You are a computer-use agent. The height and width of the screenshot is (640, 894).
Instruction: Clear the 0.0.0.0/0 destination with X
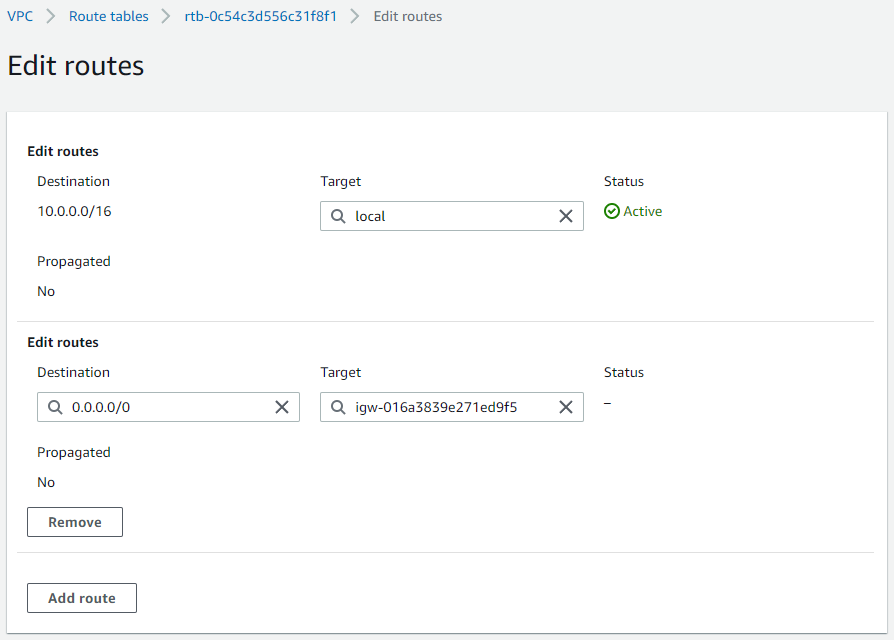pos(282,407)
